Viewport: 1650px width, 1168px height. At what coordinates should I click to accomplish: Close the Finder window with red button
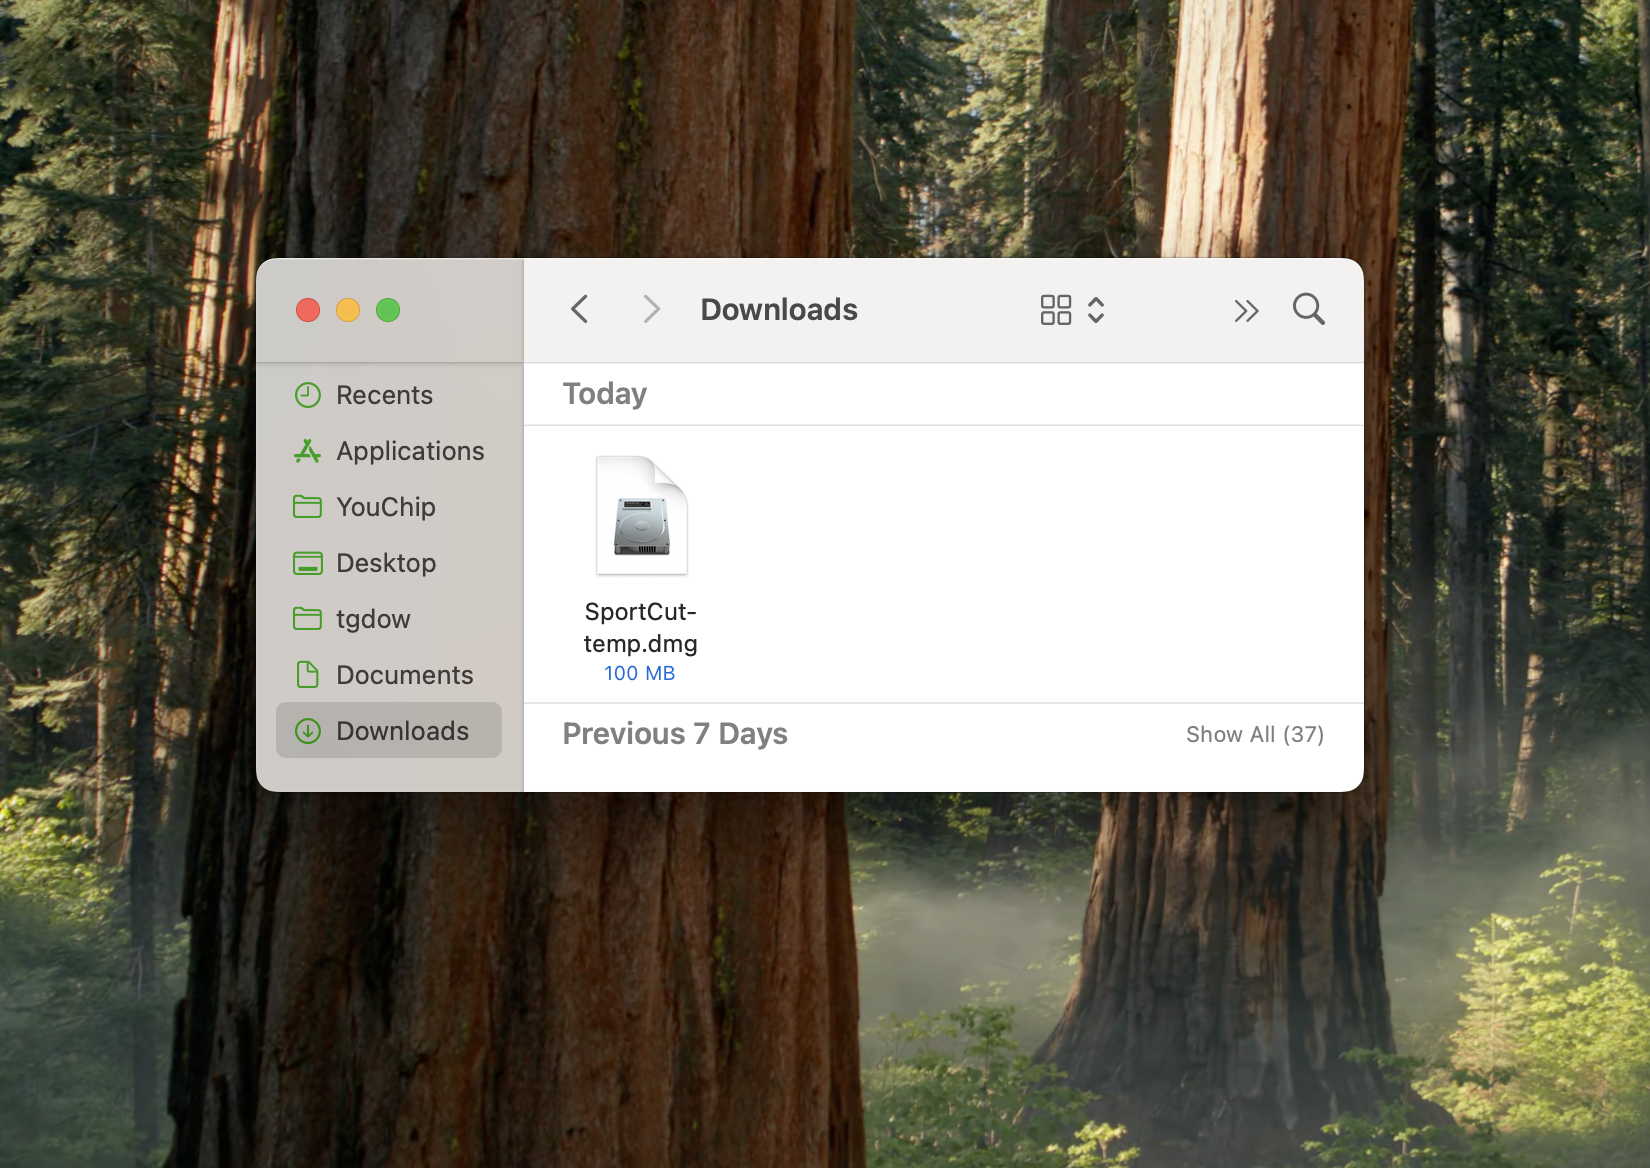(x=308, y=310)
